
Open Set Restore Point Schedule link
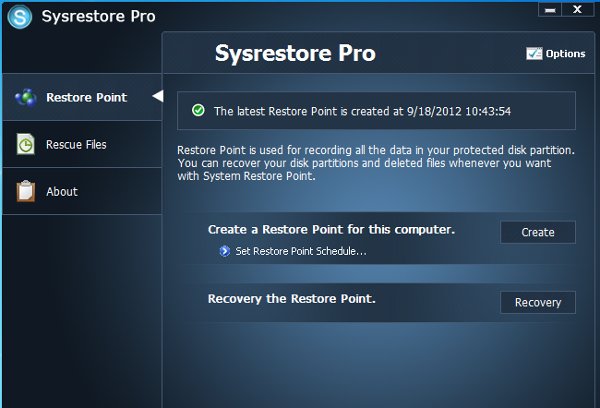tap(301, 251)
